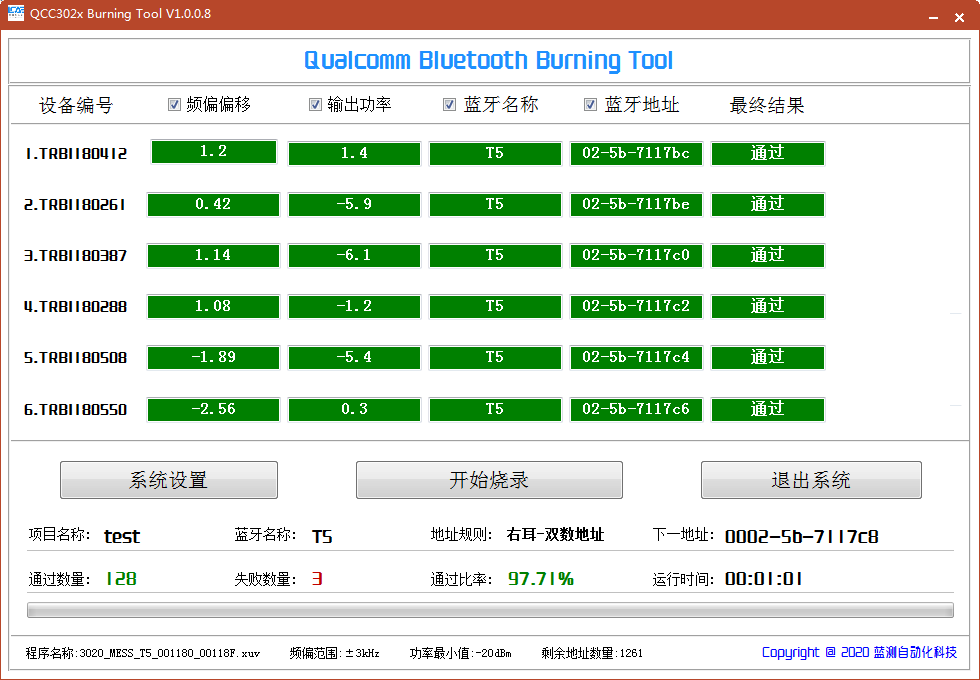Click next address value 0002-5b-7117c8

802,536
